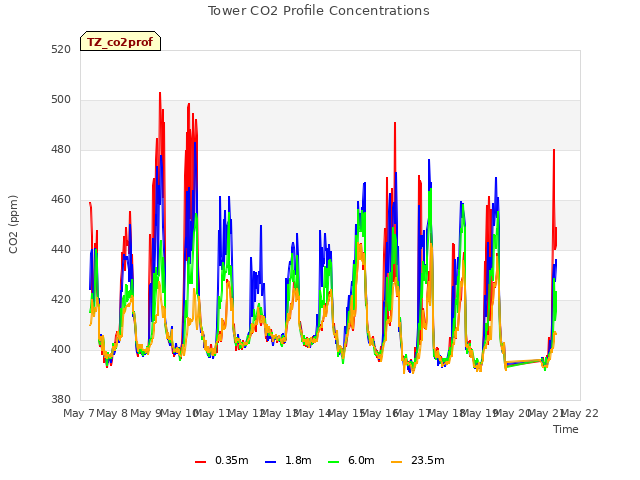Click the blue peak near May 17
This screenshot has height=480, width=640.
[429, 160]
